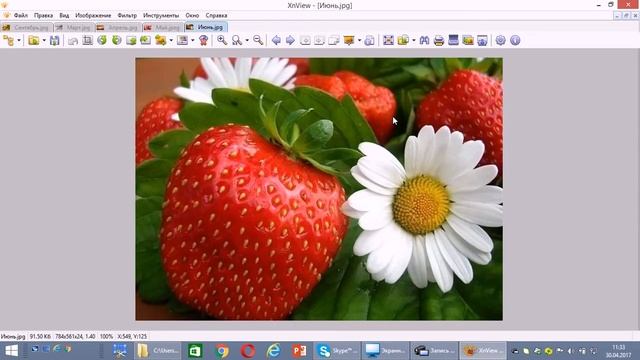
Task: Click the clipboard copy icon after slideshow
Action: (370, 40)
